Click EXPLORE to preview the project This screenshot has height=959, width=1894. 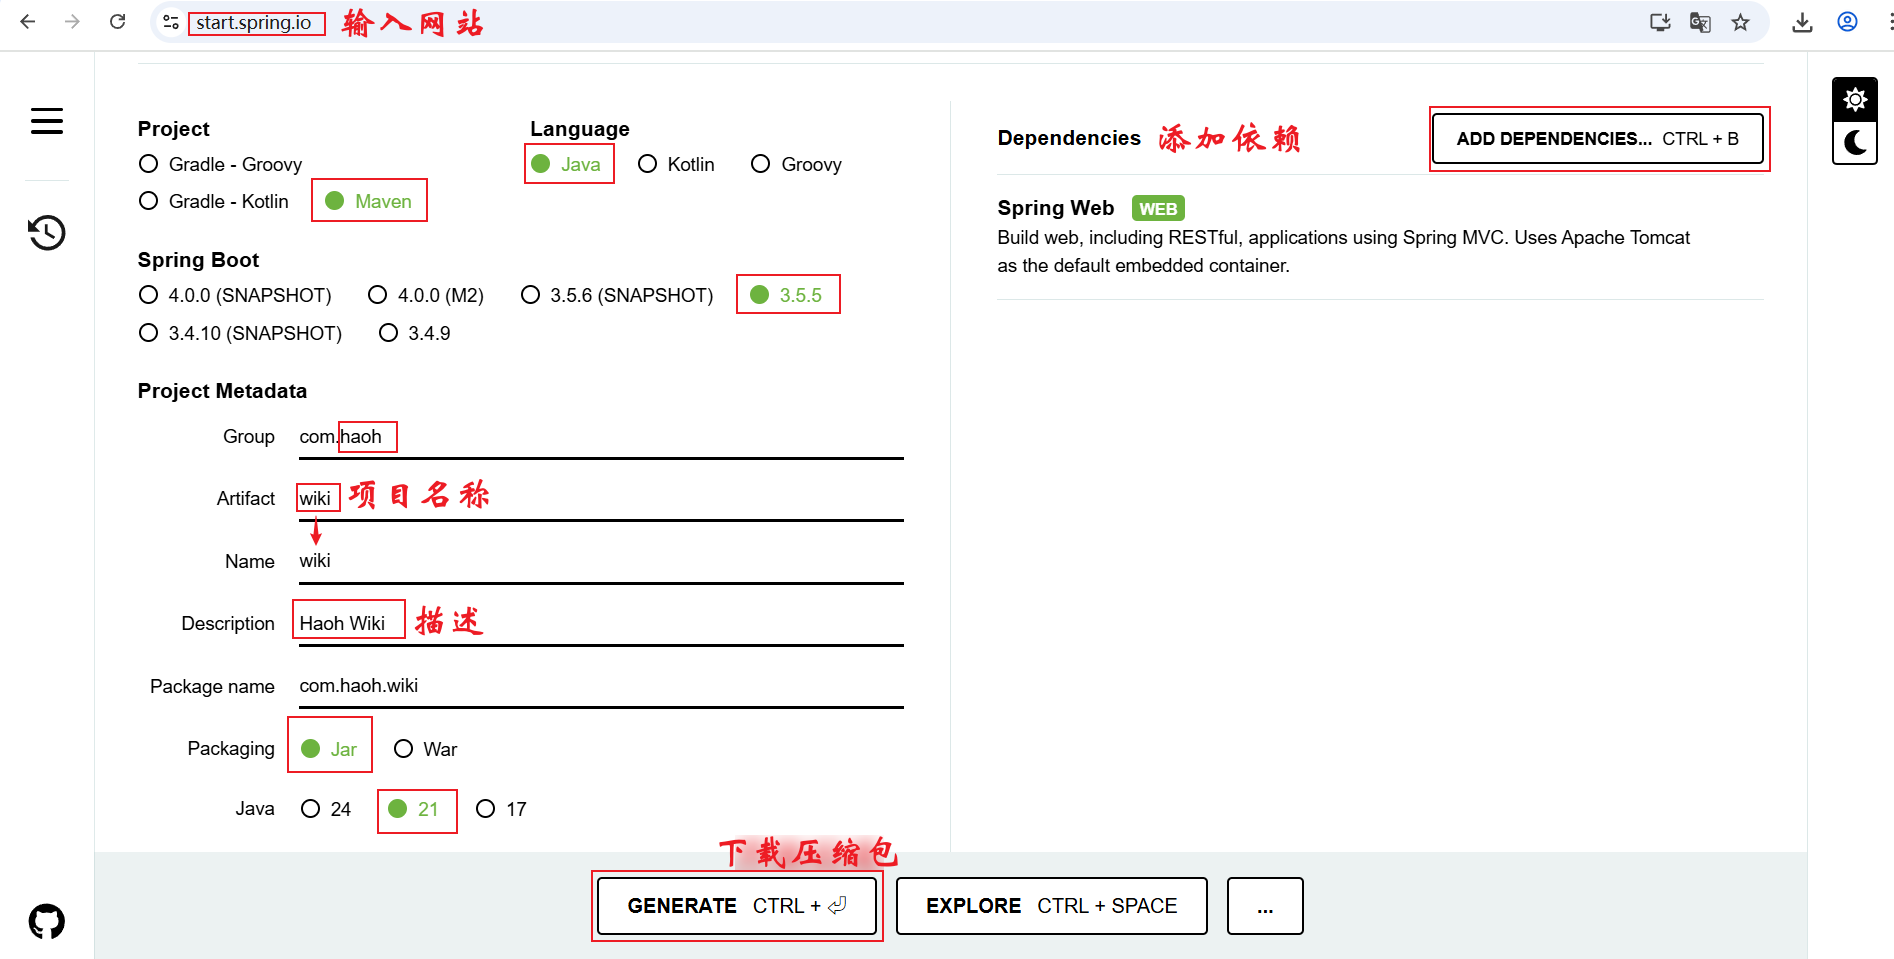pyautogui.click(x=1050, y=905)
